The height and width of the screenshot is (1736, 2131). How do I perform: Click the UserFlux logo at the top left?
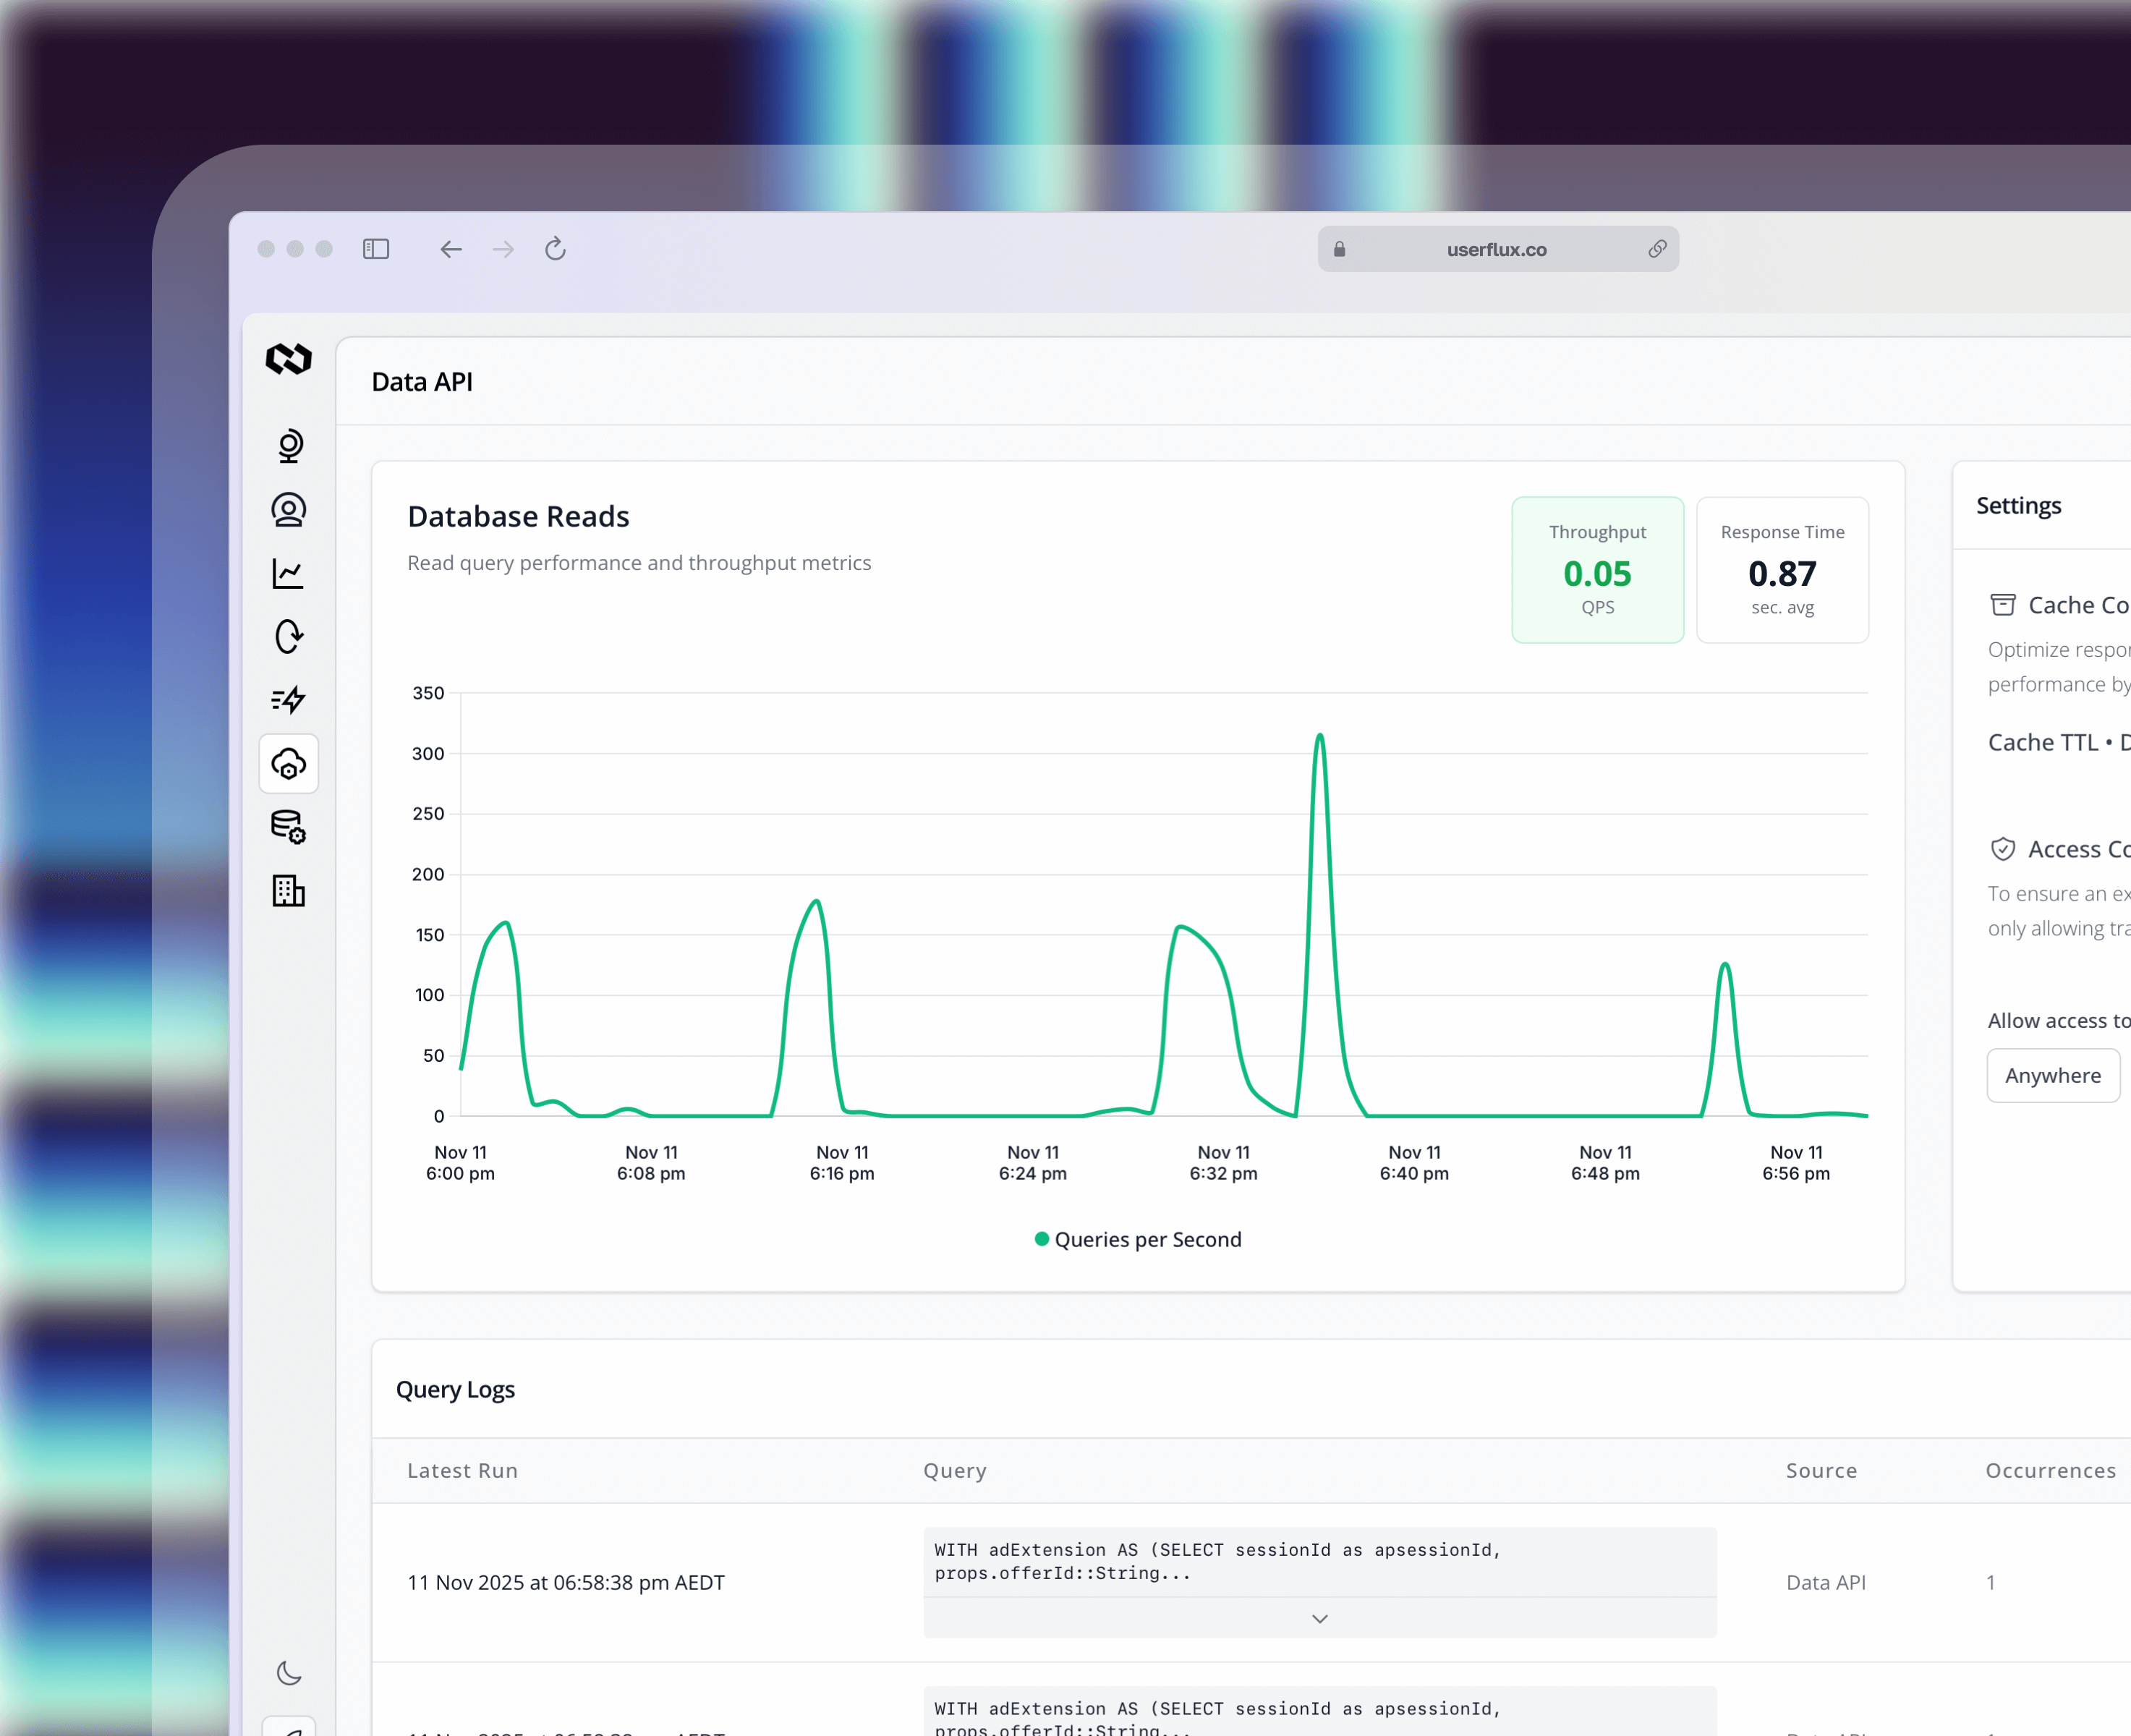click(x=288, y=360)
